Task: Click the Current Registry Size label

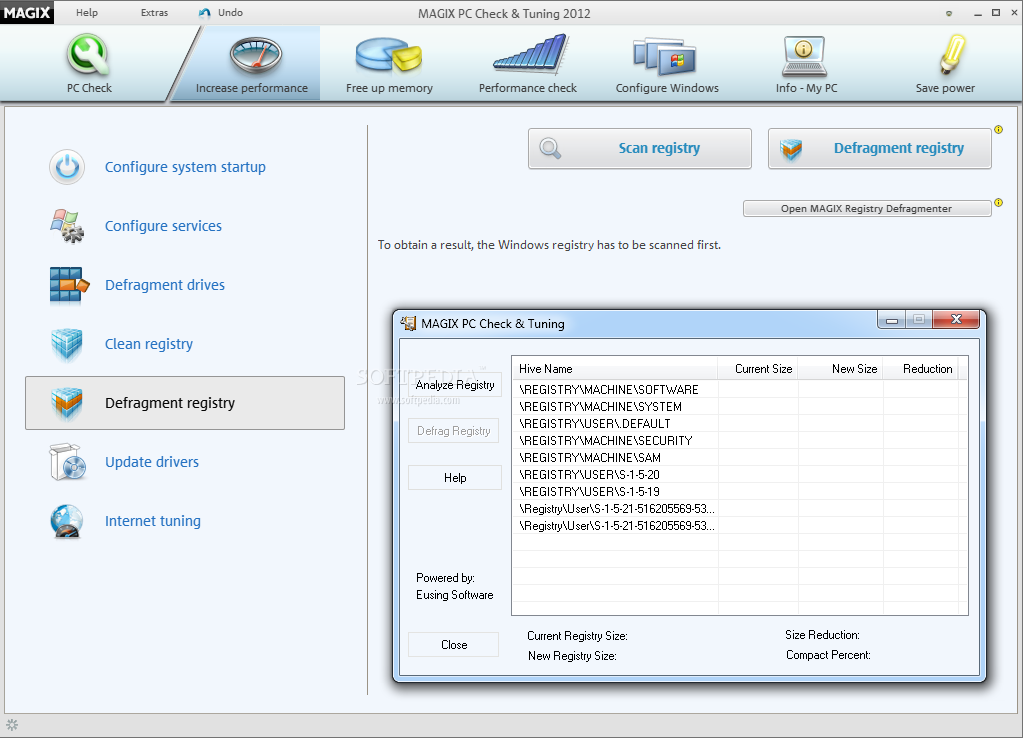Action: click(x=577, y=636)
